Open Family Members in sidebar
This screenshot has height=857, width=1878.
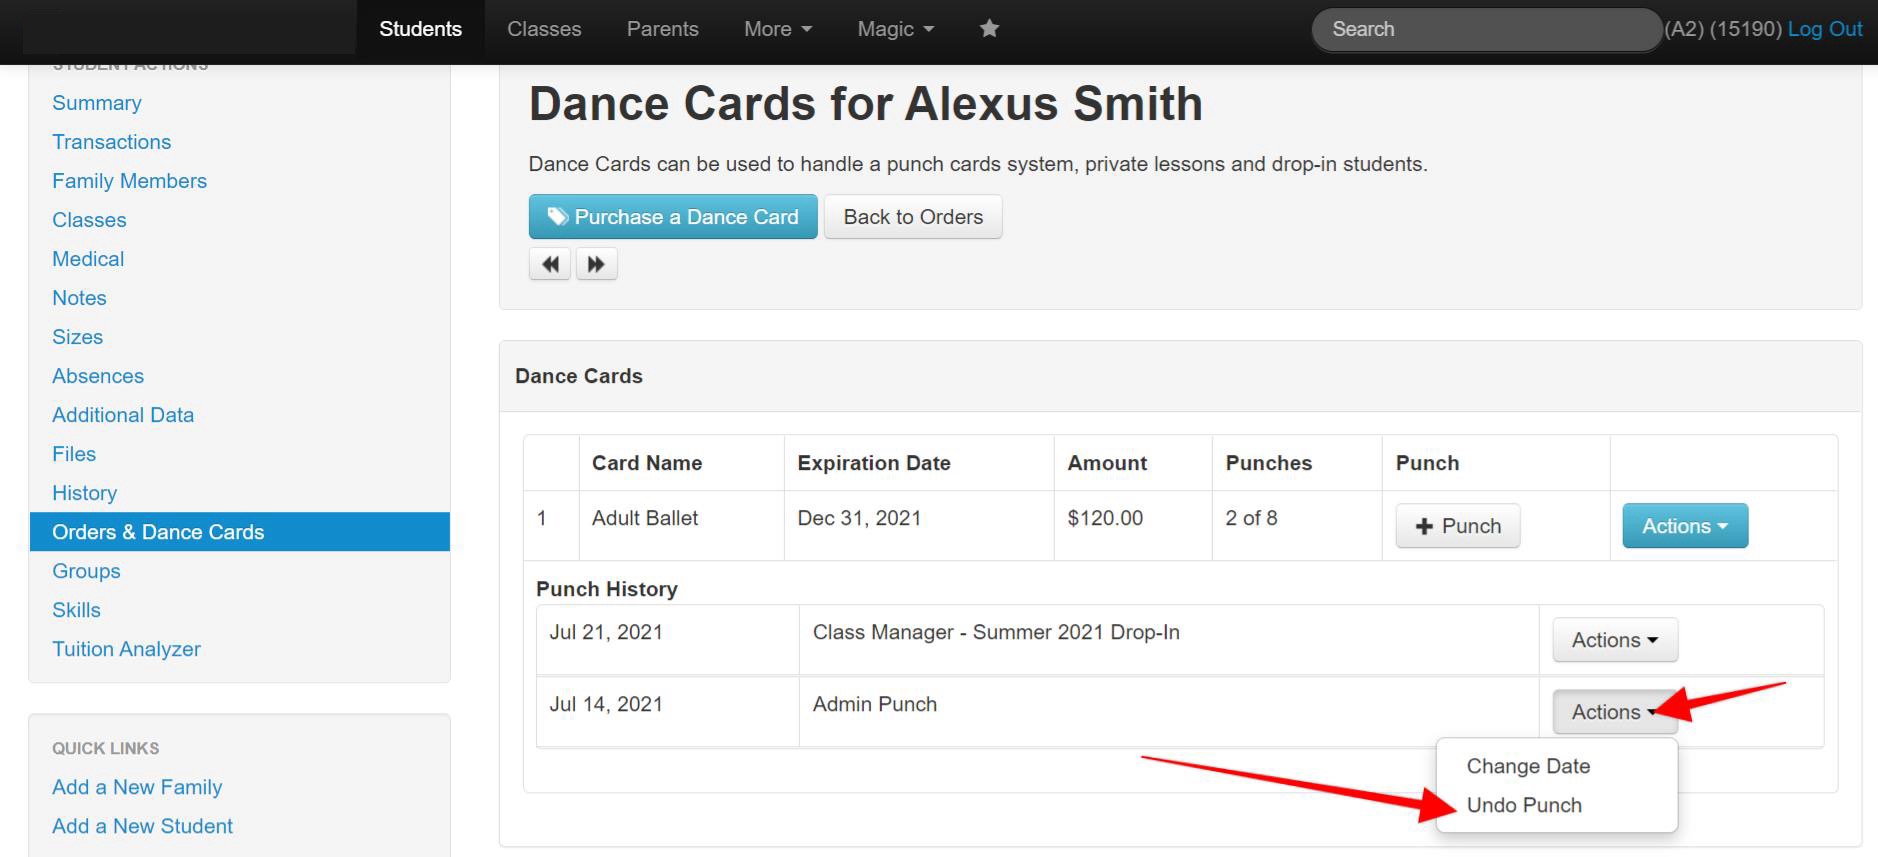[x=129, y=181]
